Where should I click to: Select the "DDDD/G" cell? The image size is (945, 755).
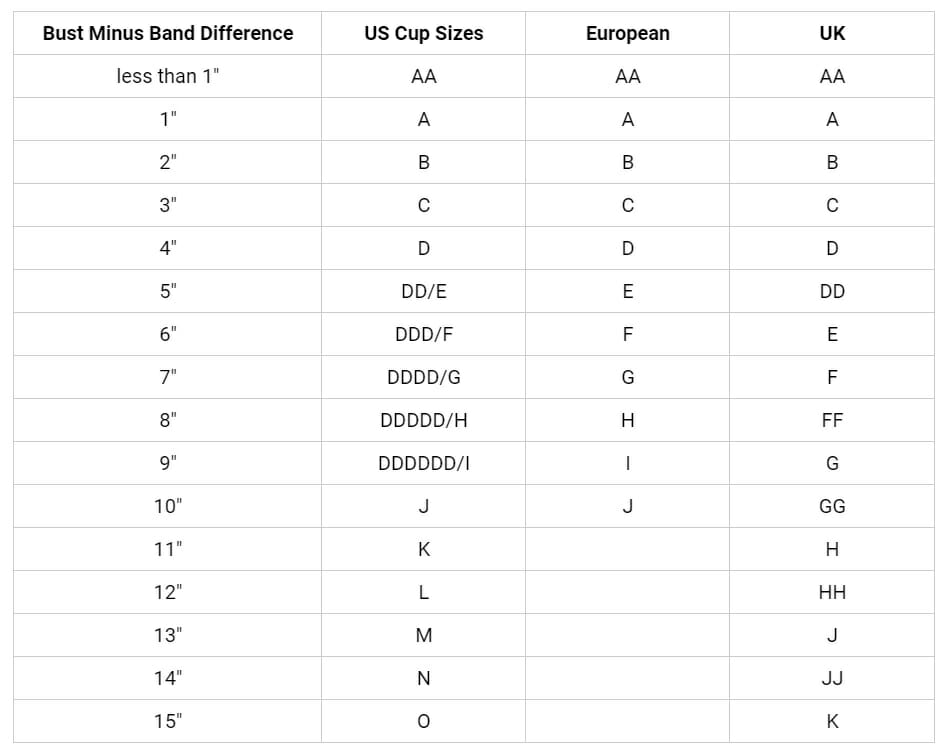pos(424,377)
